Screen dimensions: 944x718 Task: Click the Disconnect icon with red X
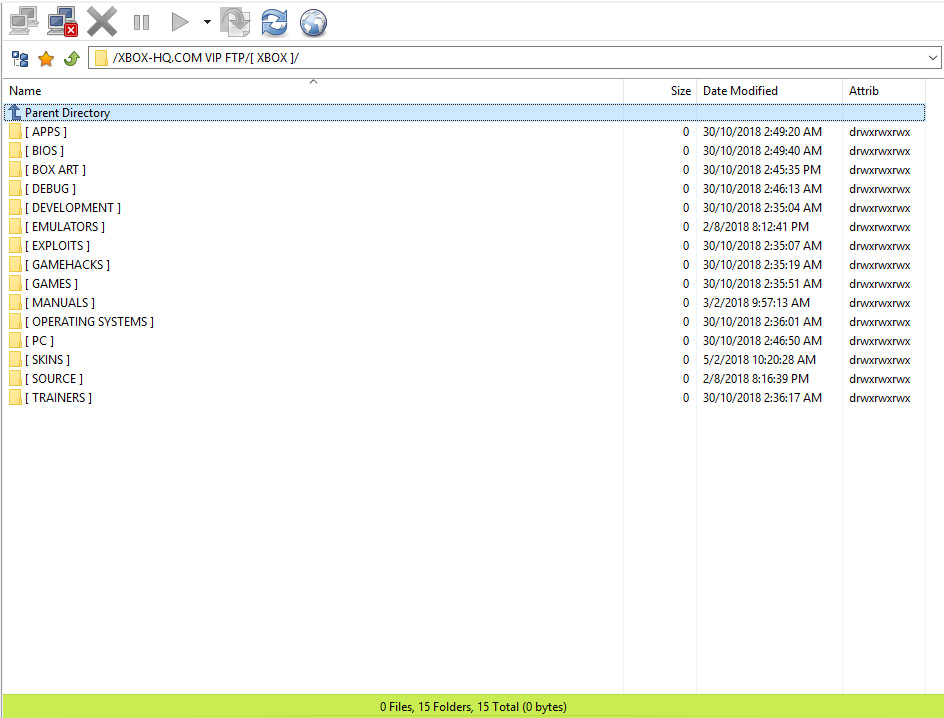click(63, 21)
